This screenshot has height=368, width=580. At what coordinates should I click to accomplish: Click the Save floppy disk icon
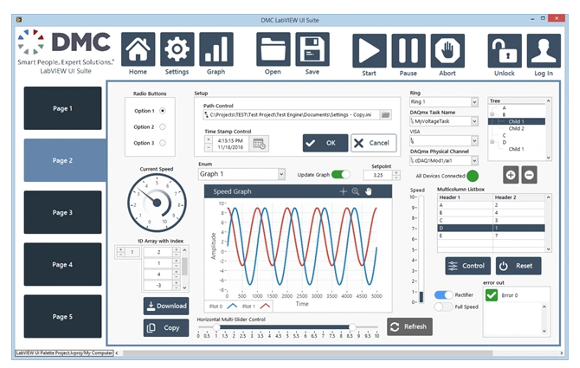[x=312, y=49]
